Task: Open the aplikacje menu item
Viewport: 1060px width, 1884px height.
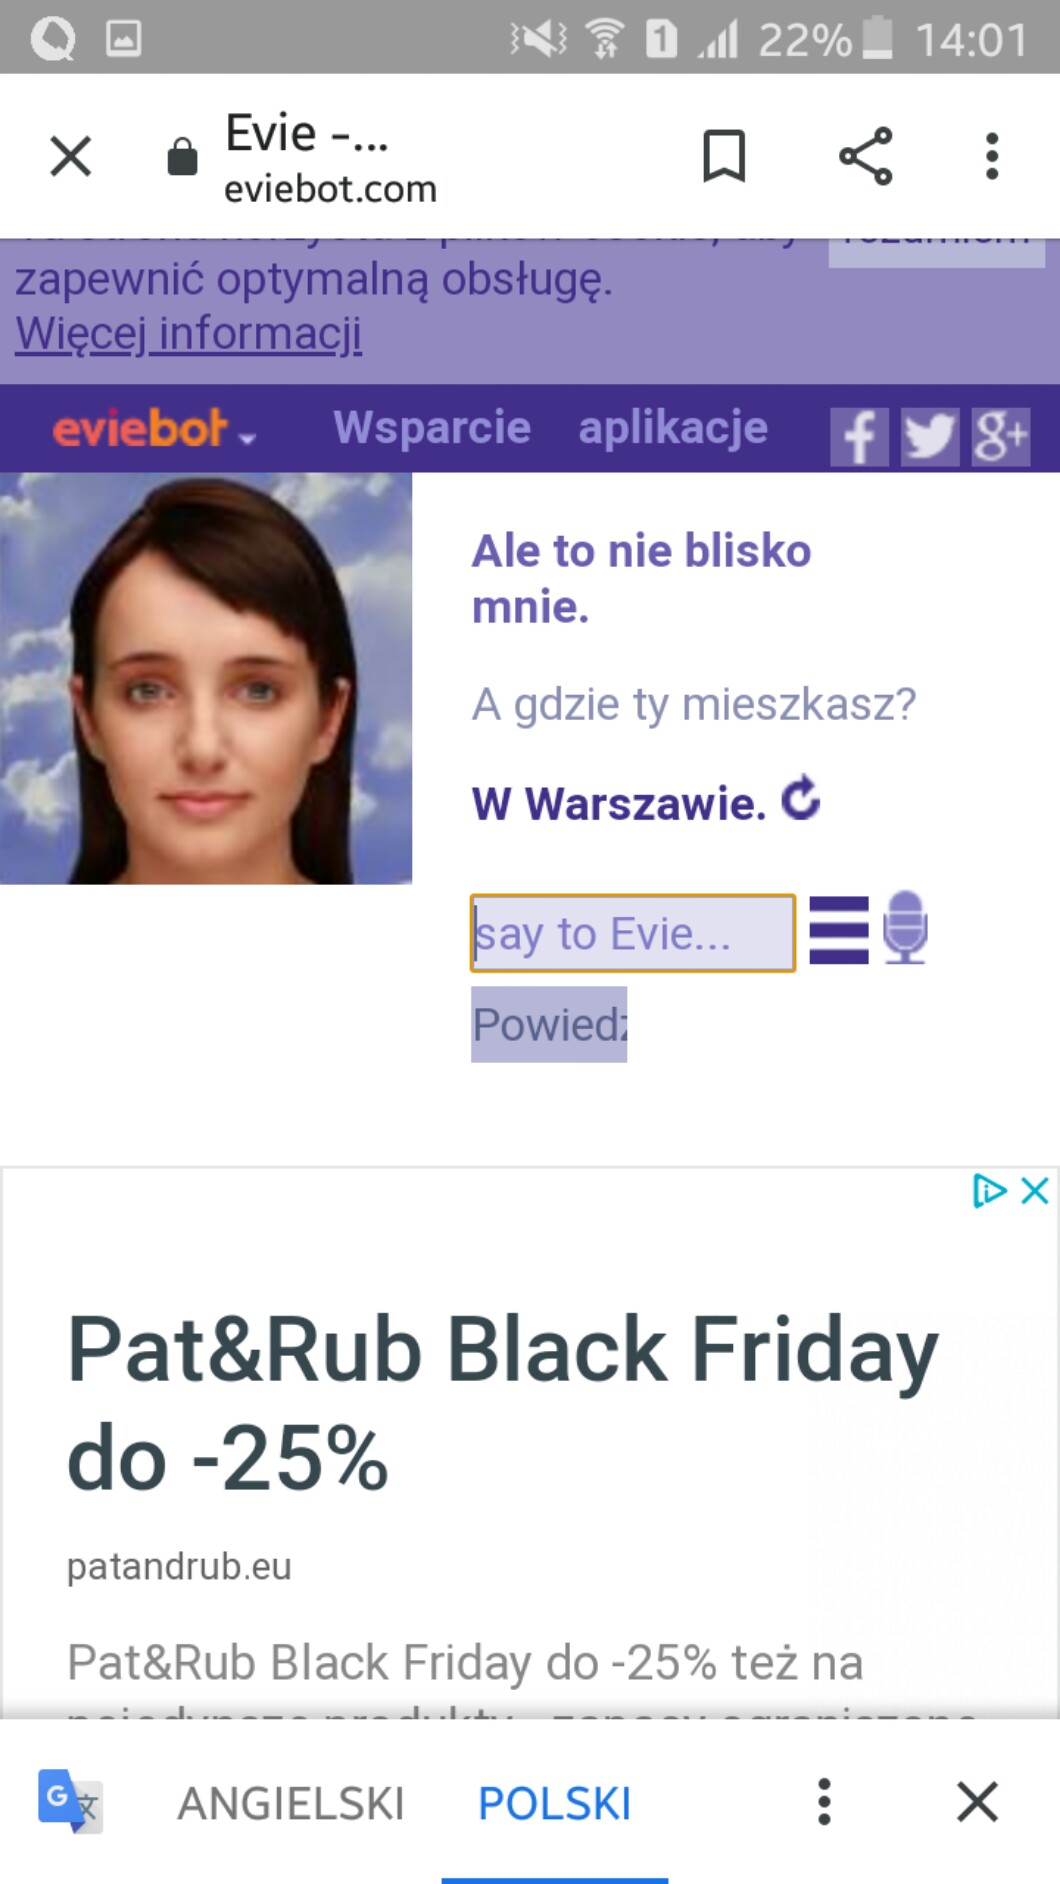Action: pos(673,428)
